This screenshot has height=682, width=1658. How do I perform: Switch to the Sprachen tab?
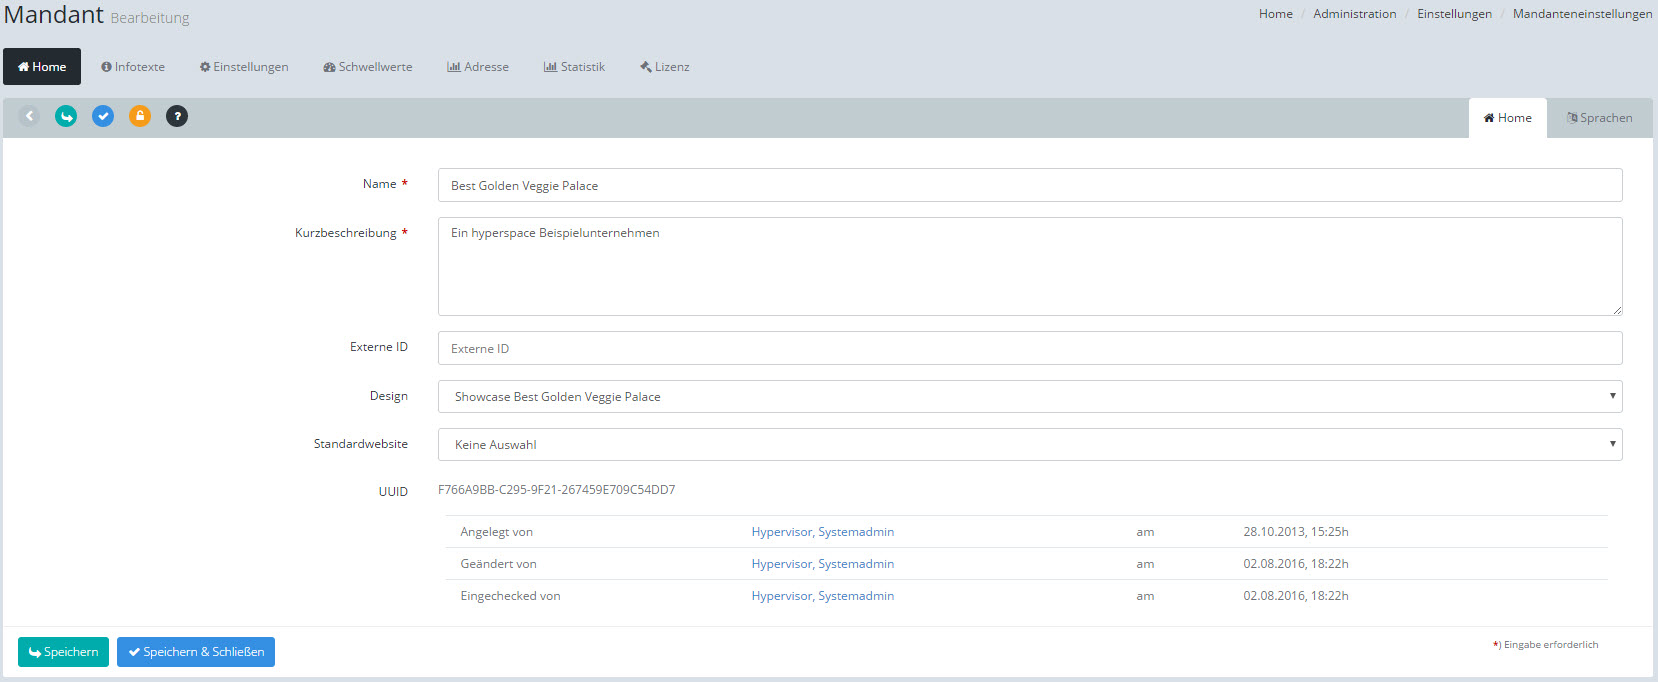[x=1599, y=118]
